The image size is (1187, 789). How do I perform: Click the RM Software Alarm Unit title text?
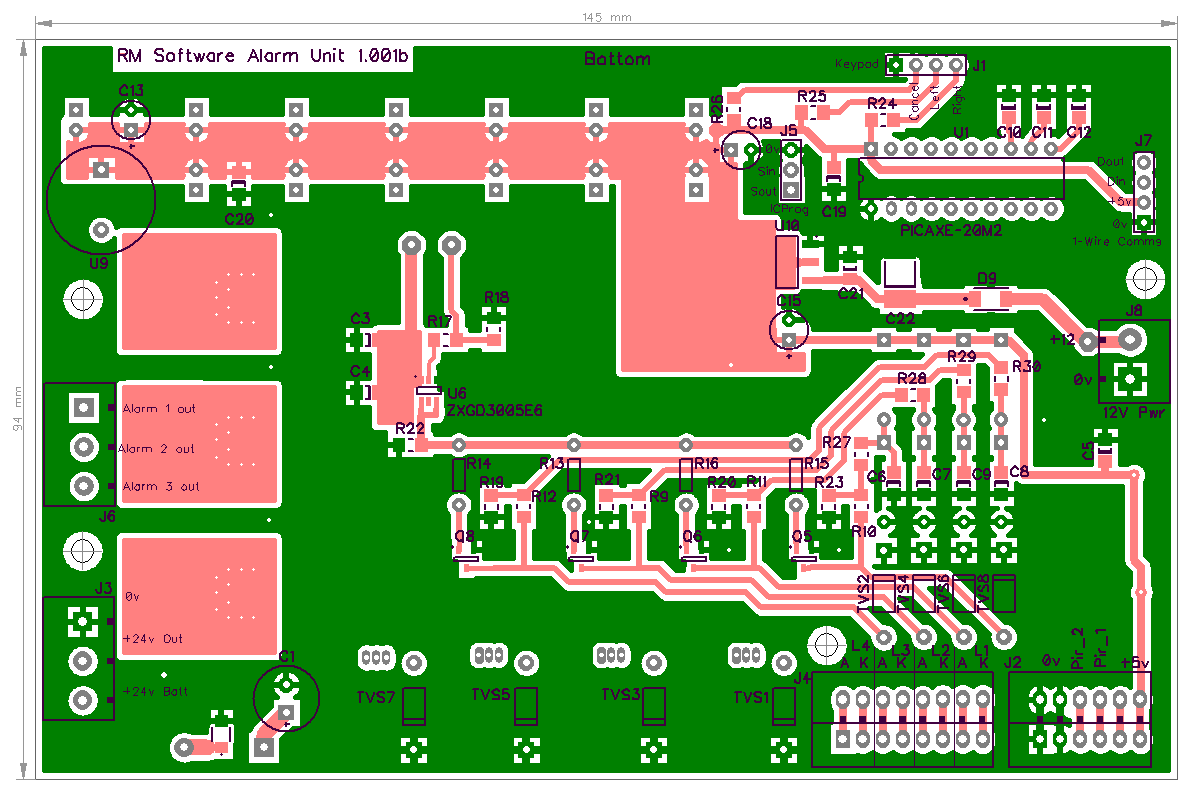pos(262,57)
